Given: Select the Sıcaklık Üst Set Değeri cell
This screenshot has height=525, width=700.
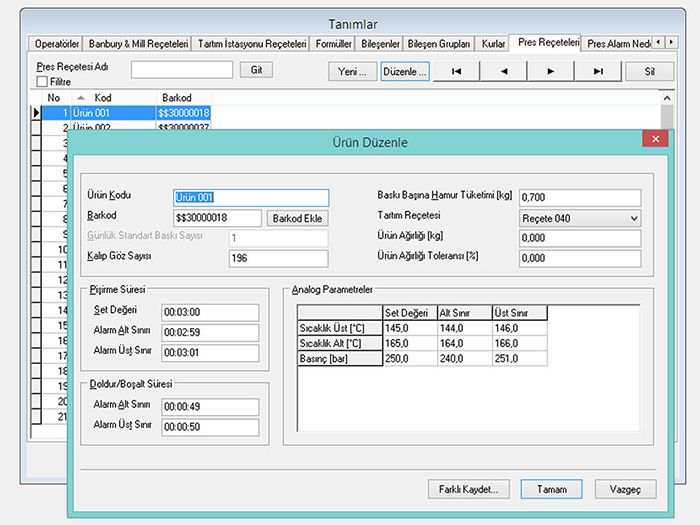Looking at the screenshot, I should pyautogui.click(x=410, y=328).
